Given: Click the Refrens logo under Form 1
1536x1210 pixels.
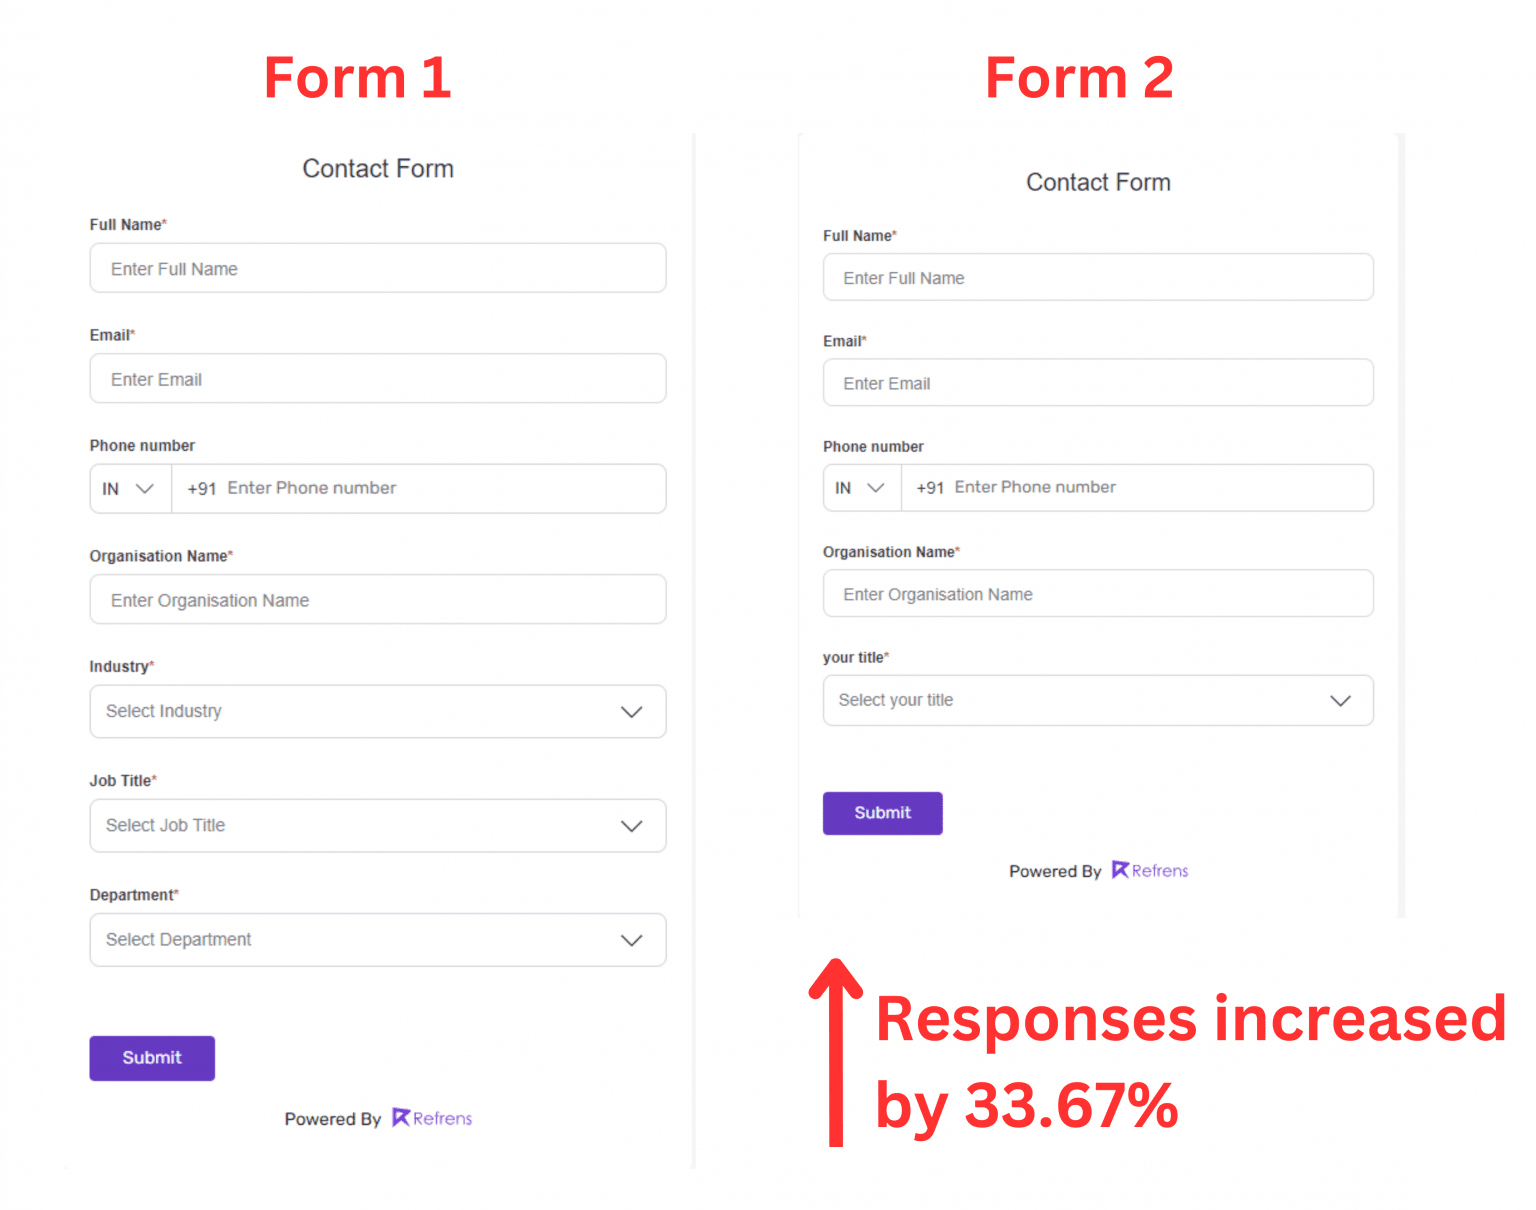Looking at the screenshot, I should (430, 1118).
